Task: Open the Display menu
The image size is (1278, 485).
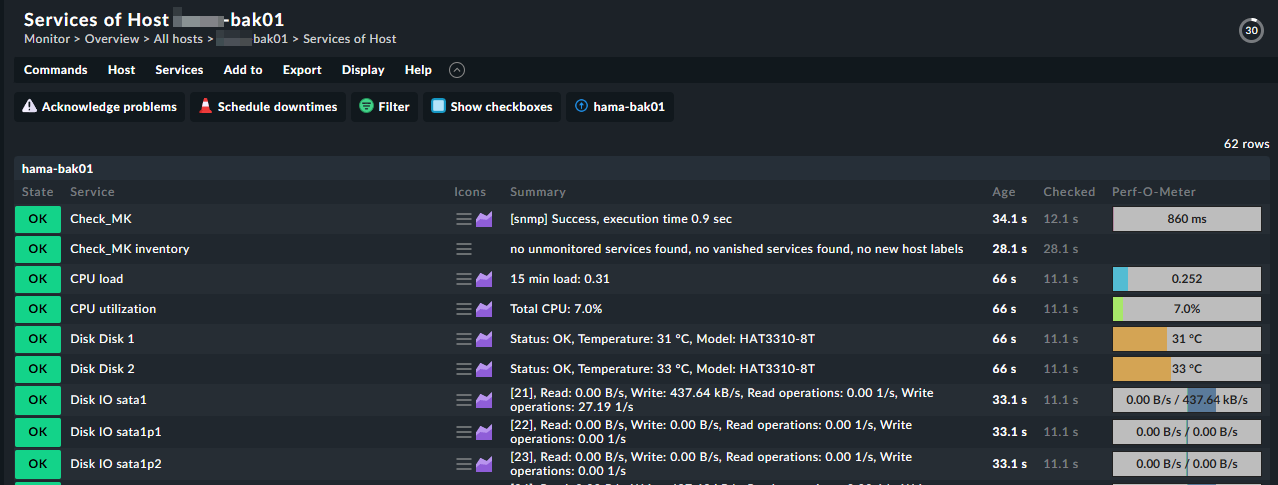Action: click(x=363, y=70)
